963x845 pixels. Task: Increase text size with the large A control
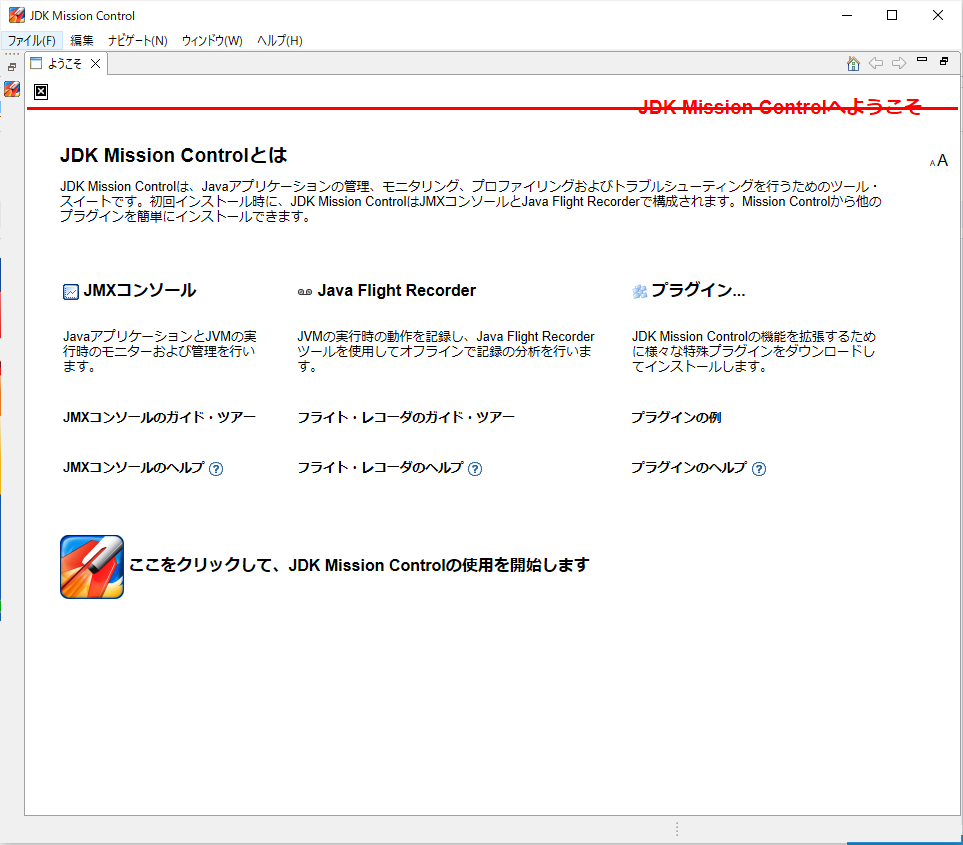[941, 159]
